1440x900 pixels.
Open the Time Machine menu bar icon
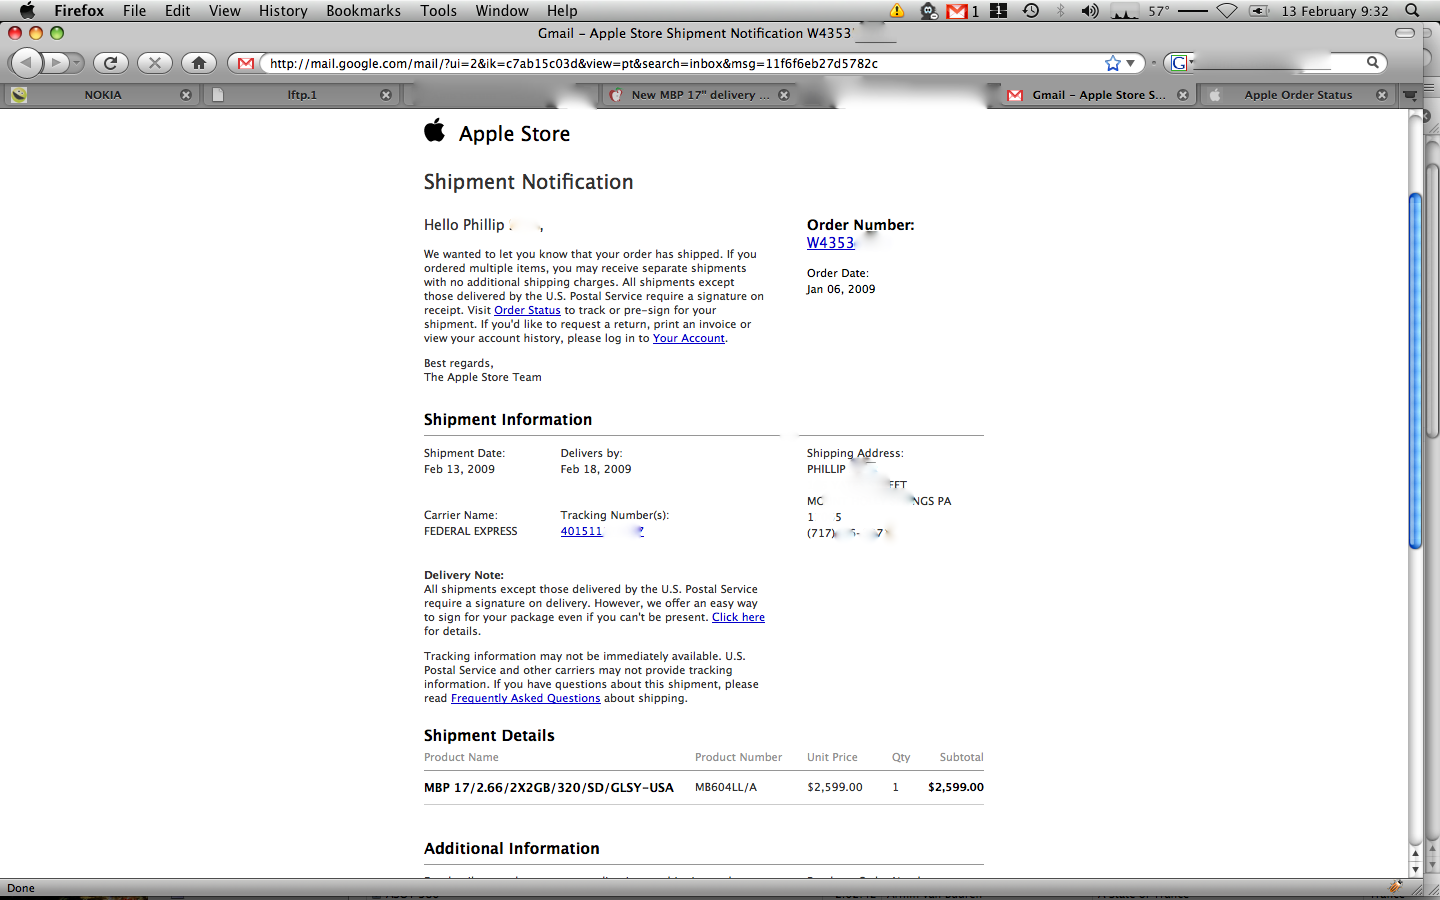click(x=1031, y=11)
